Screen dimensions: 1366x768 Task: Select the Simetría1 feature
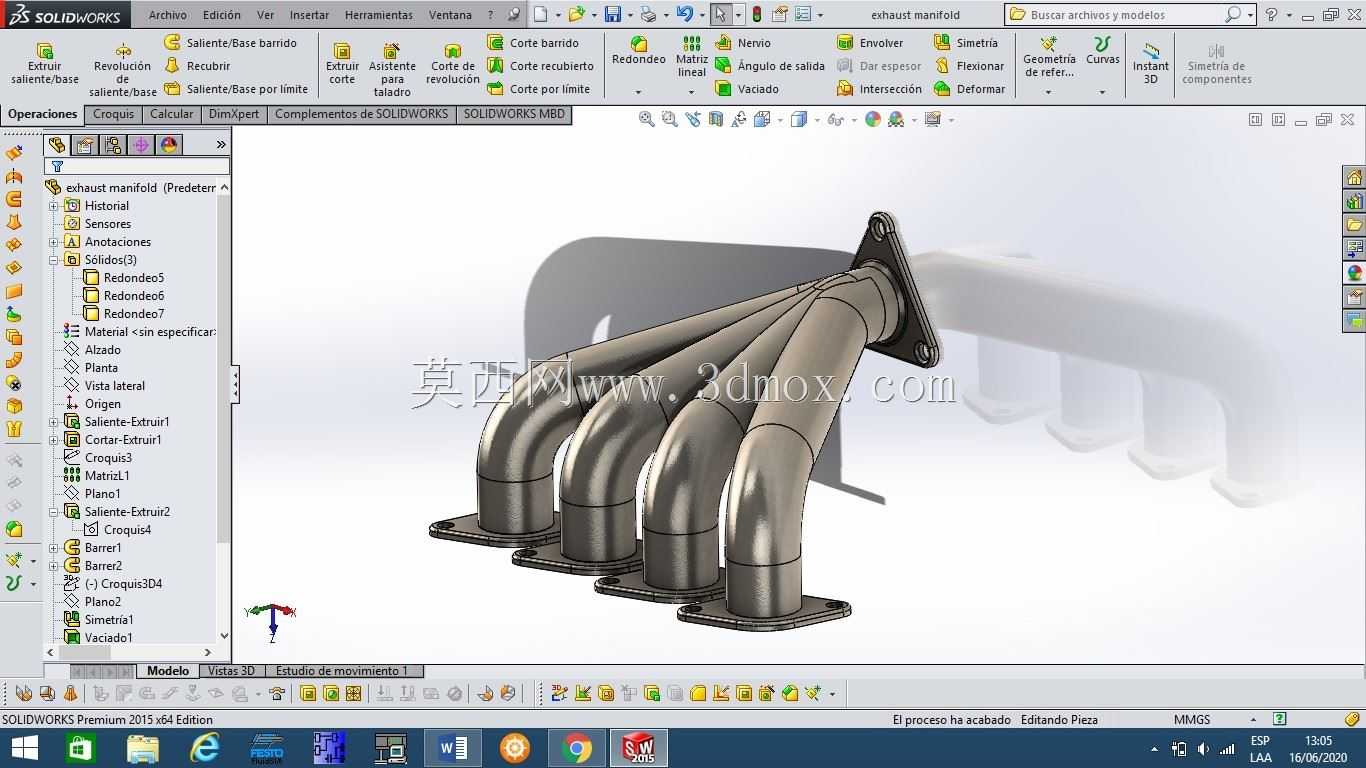109,620
